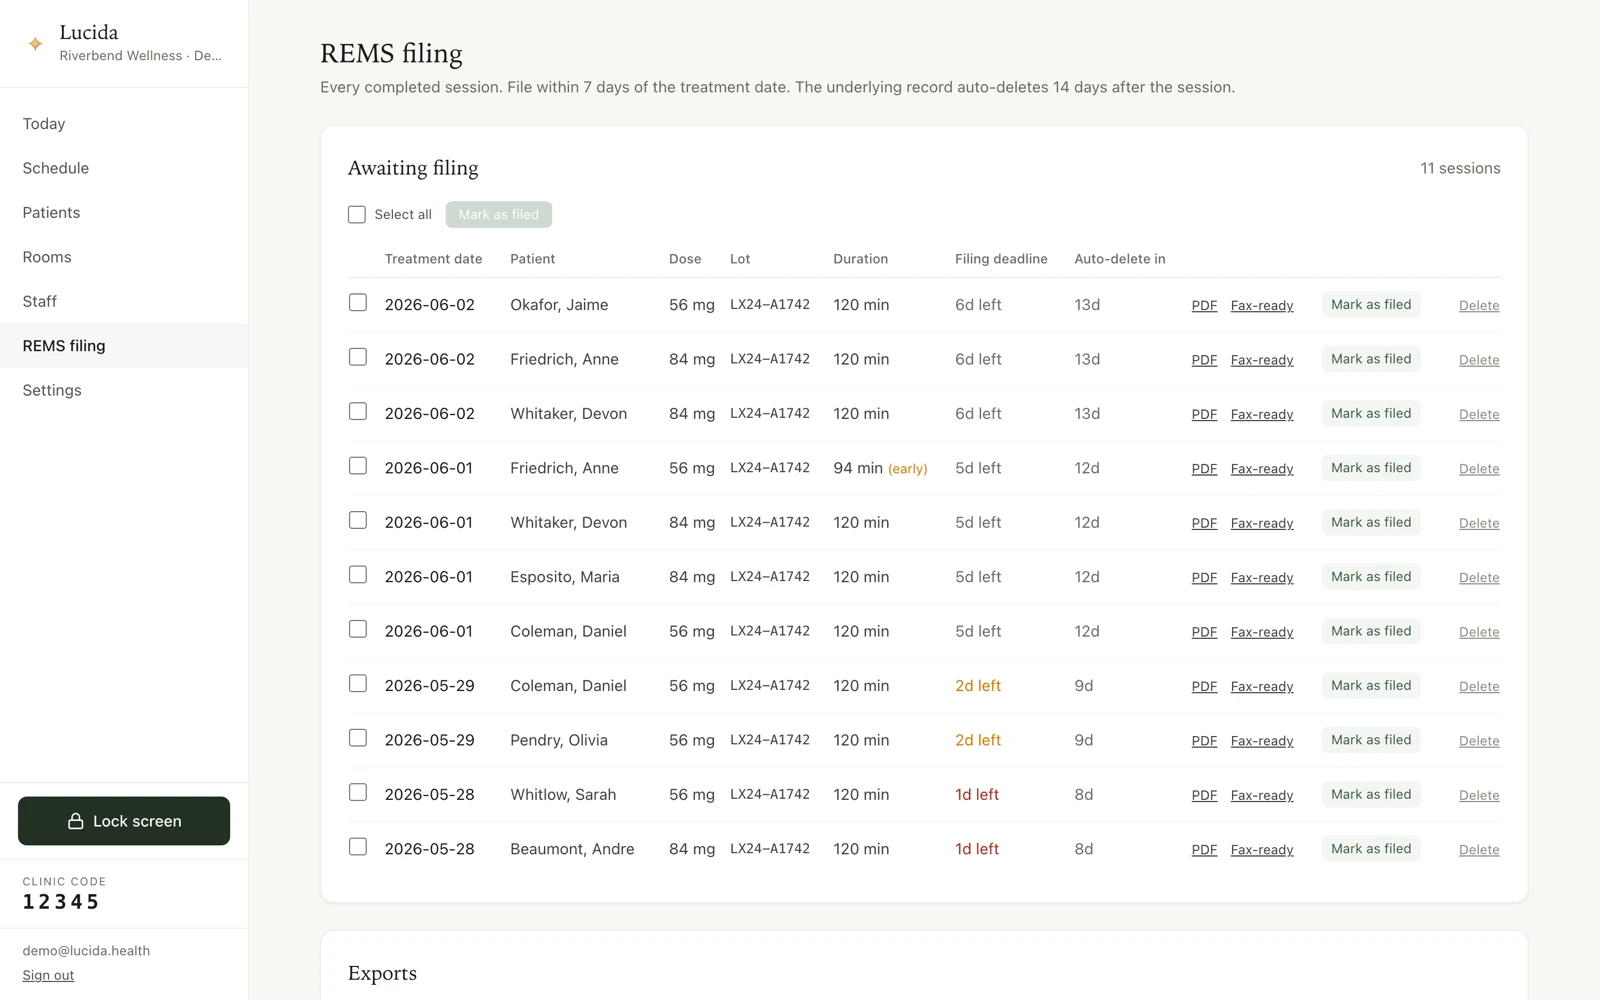Check the Whitaker, Devon 2026-06-02 row checkbox
The image size is (1600, 1000).
click(358, 412)
